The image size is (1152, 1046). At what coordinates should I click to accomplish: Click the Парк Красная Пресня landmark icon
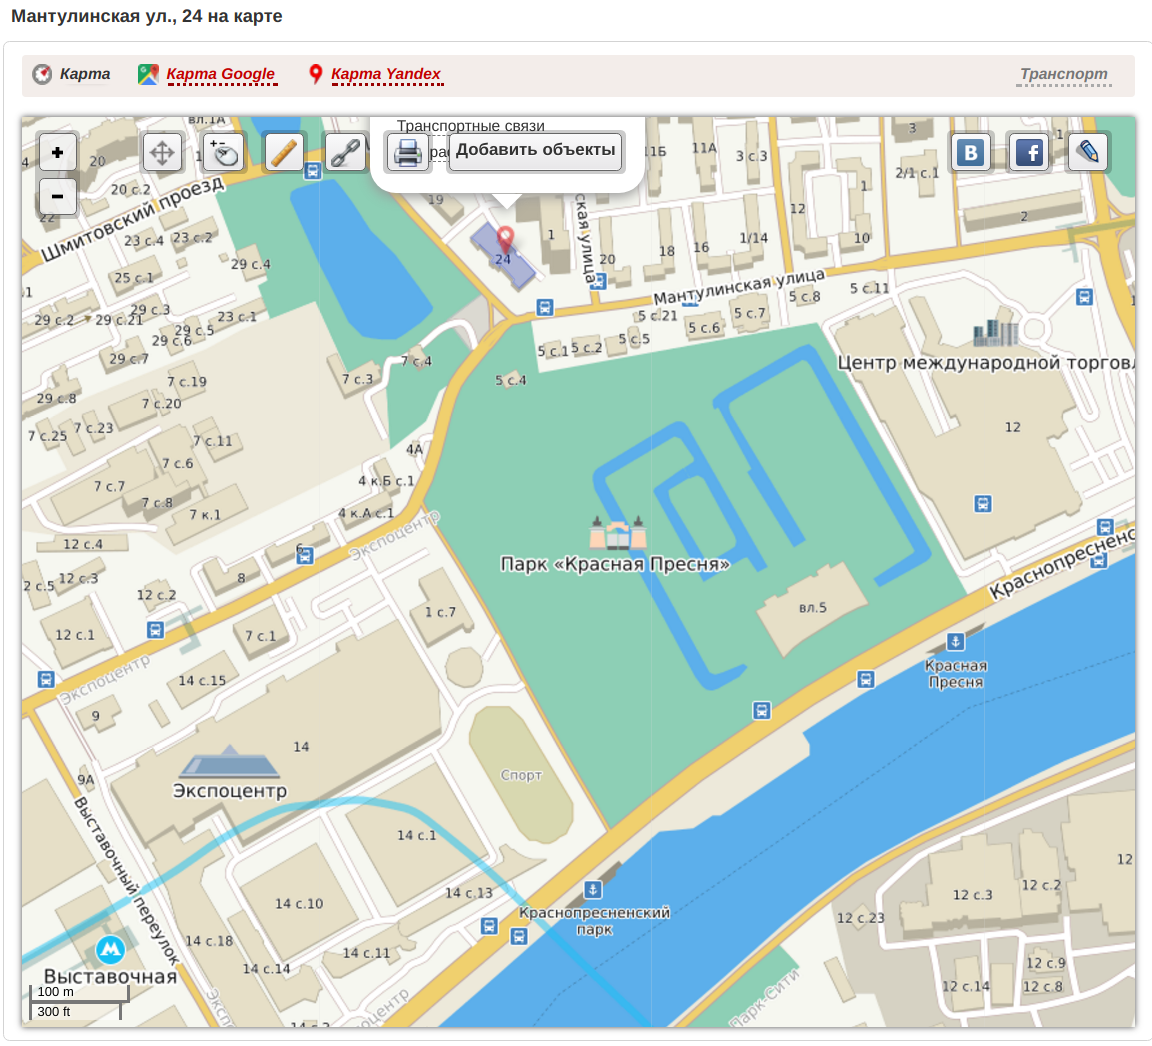coord(618,533)
